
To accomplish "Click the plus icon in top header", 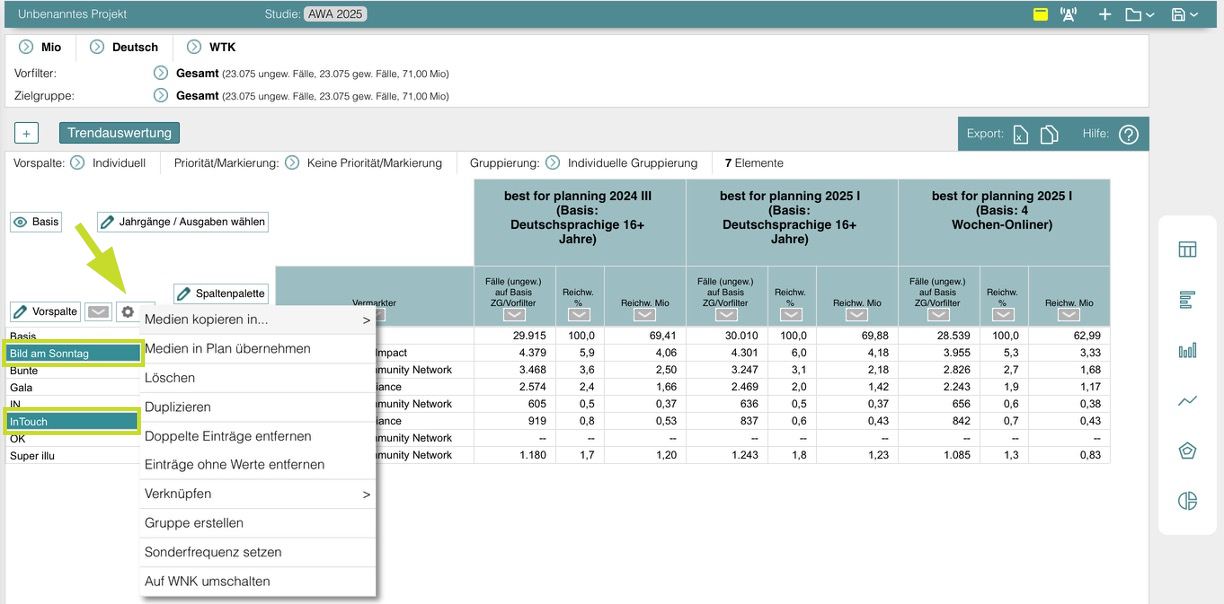I will coord(1105,15).
